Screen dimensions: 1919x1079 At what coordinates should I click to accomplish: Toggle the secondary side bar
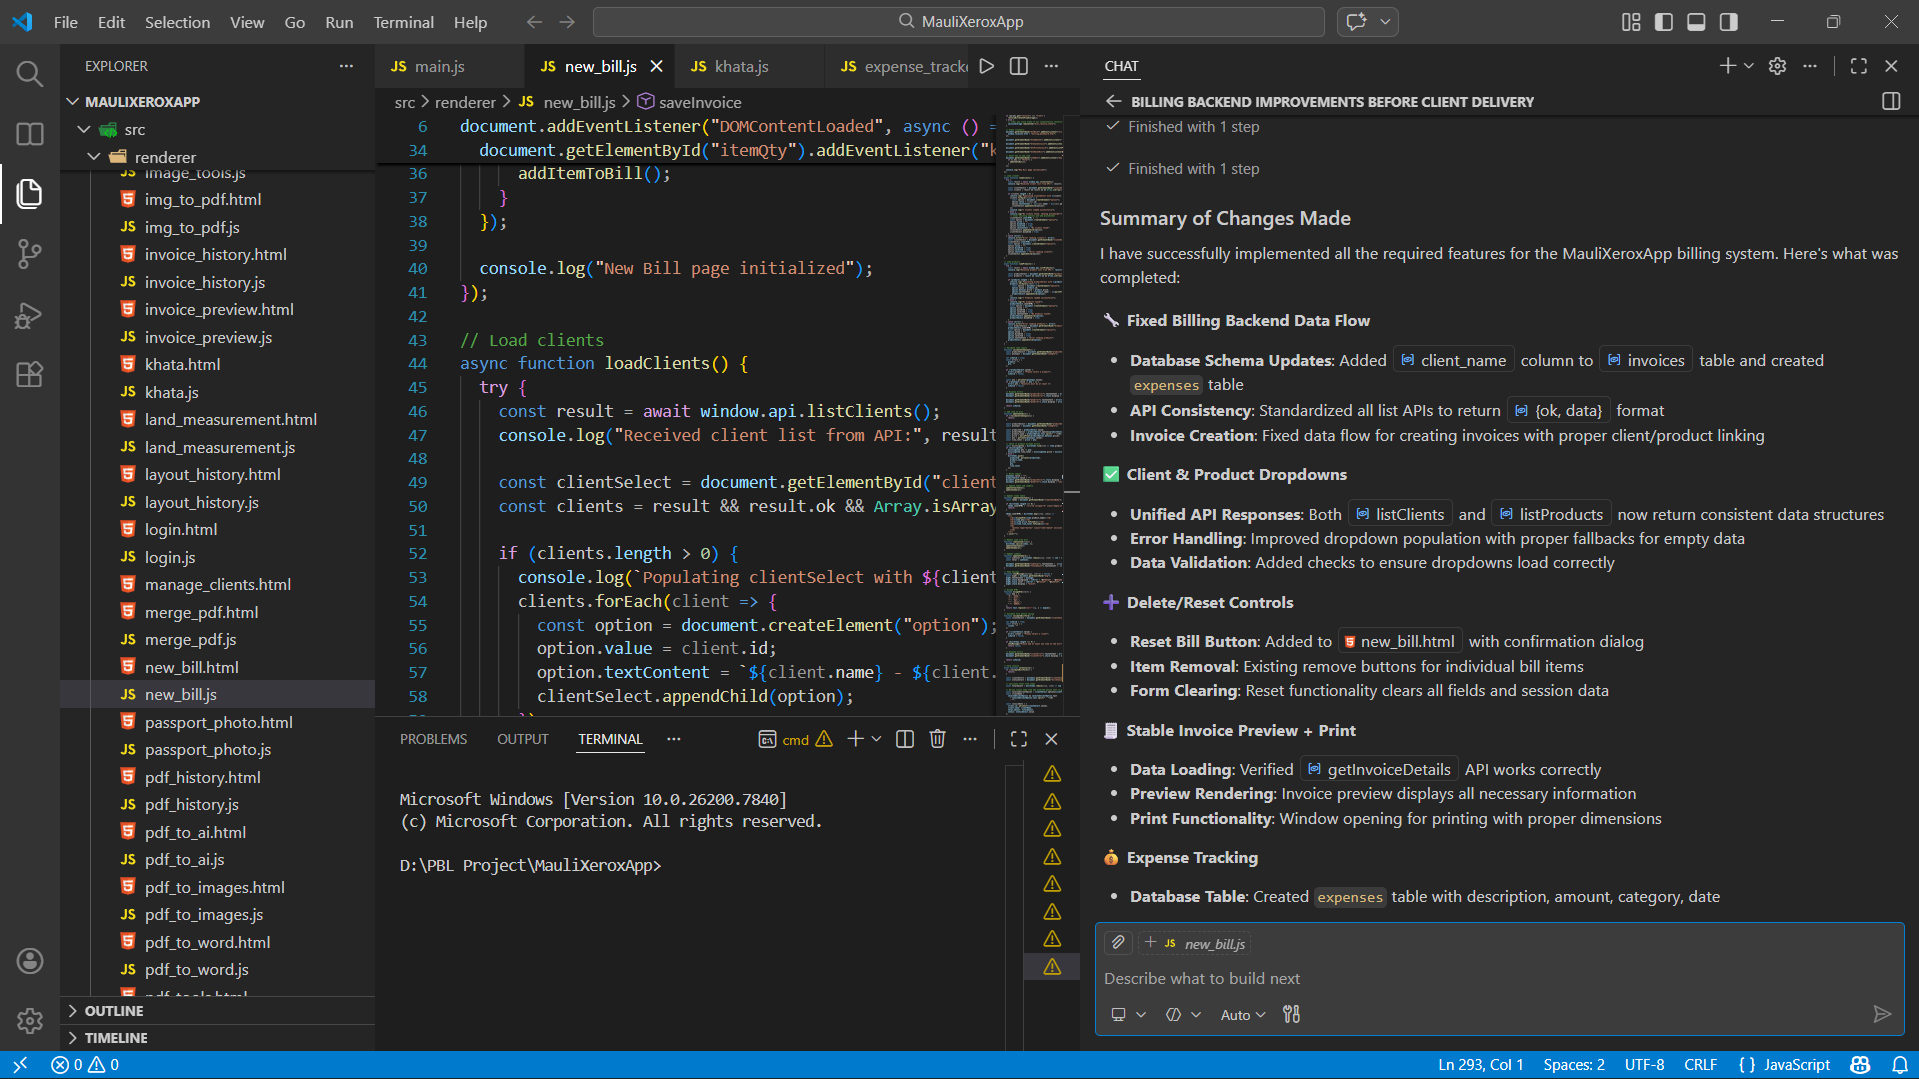click(1728, 21)
